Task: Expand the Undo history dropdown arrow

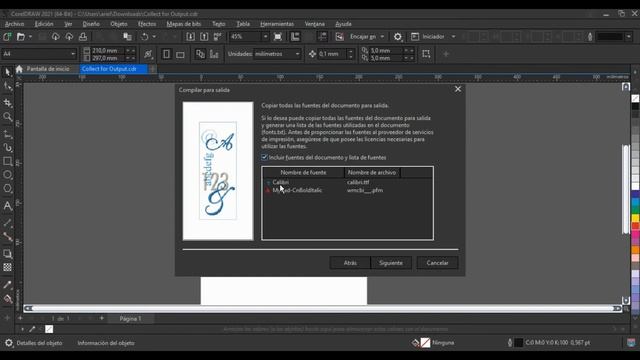Action: (x=154, y=37)
